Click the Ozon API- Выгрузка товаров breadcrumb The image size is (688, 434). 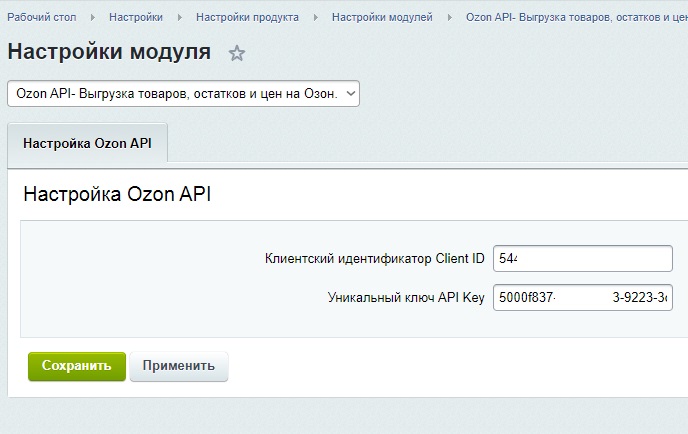575,17
